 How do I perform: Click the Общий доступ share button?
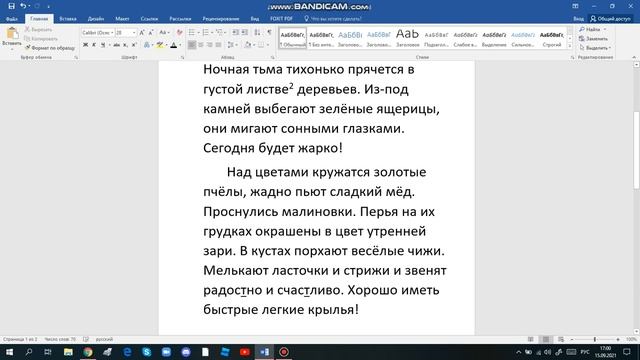611,19
